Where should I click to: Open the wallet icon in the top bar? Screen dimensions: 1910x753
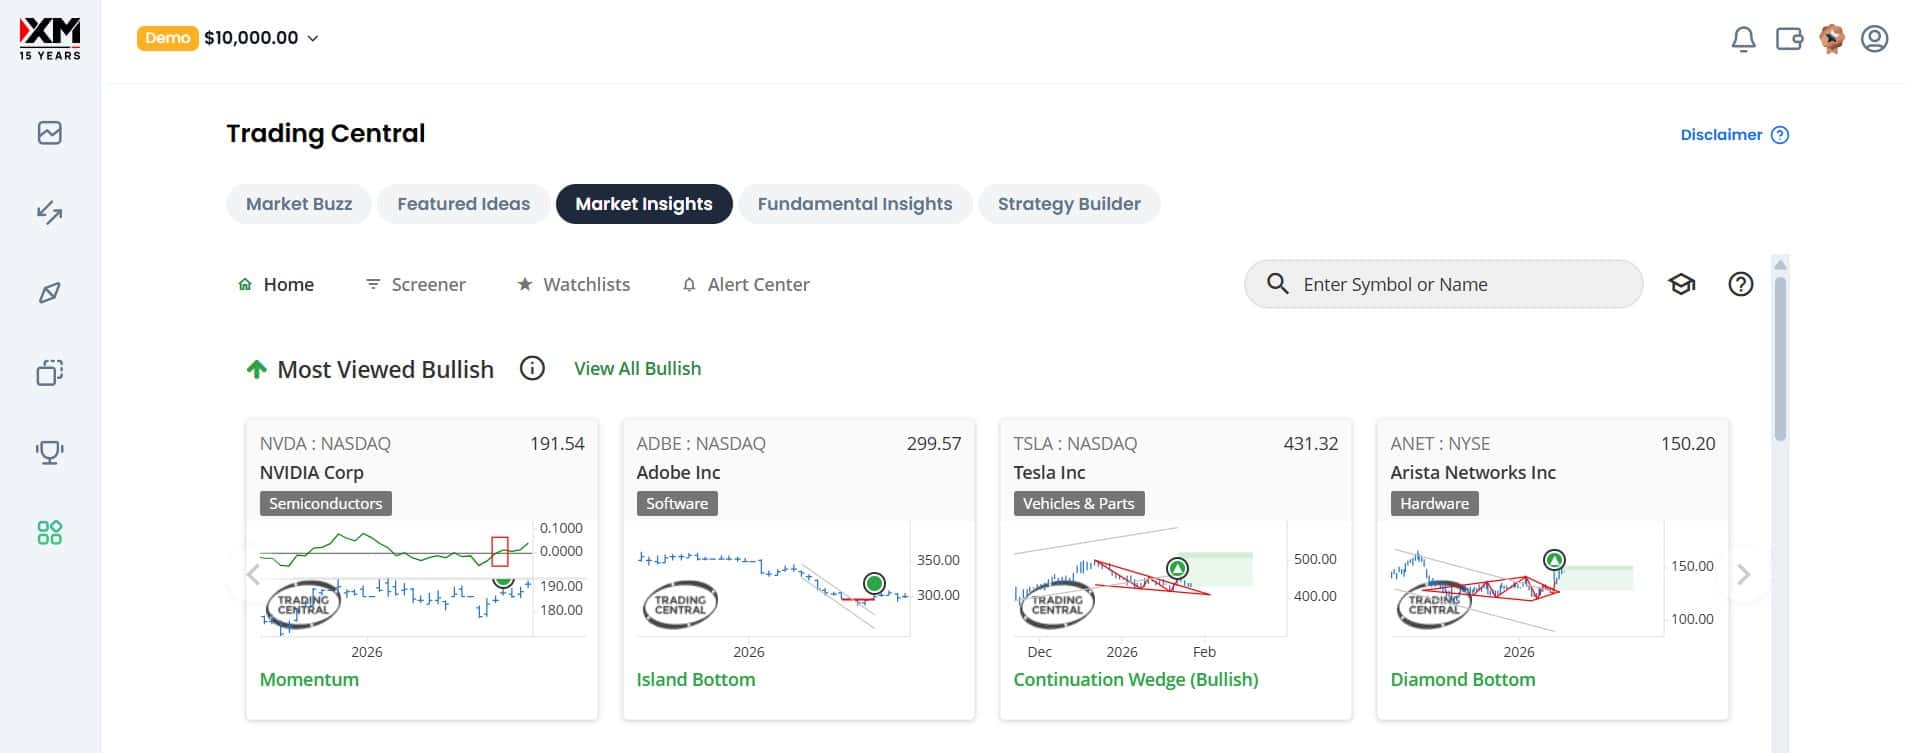pyautogui.click(x=1790, y=39)
